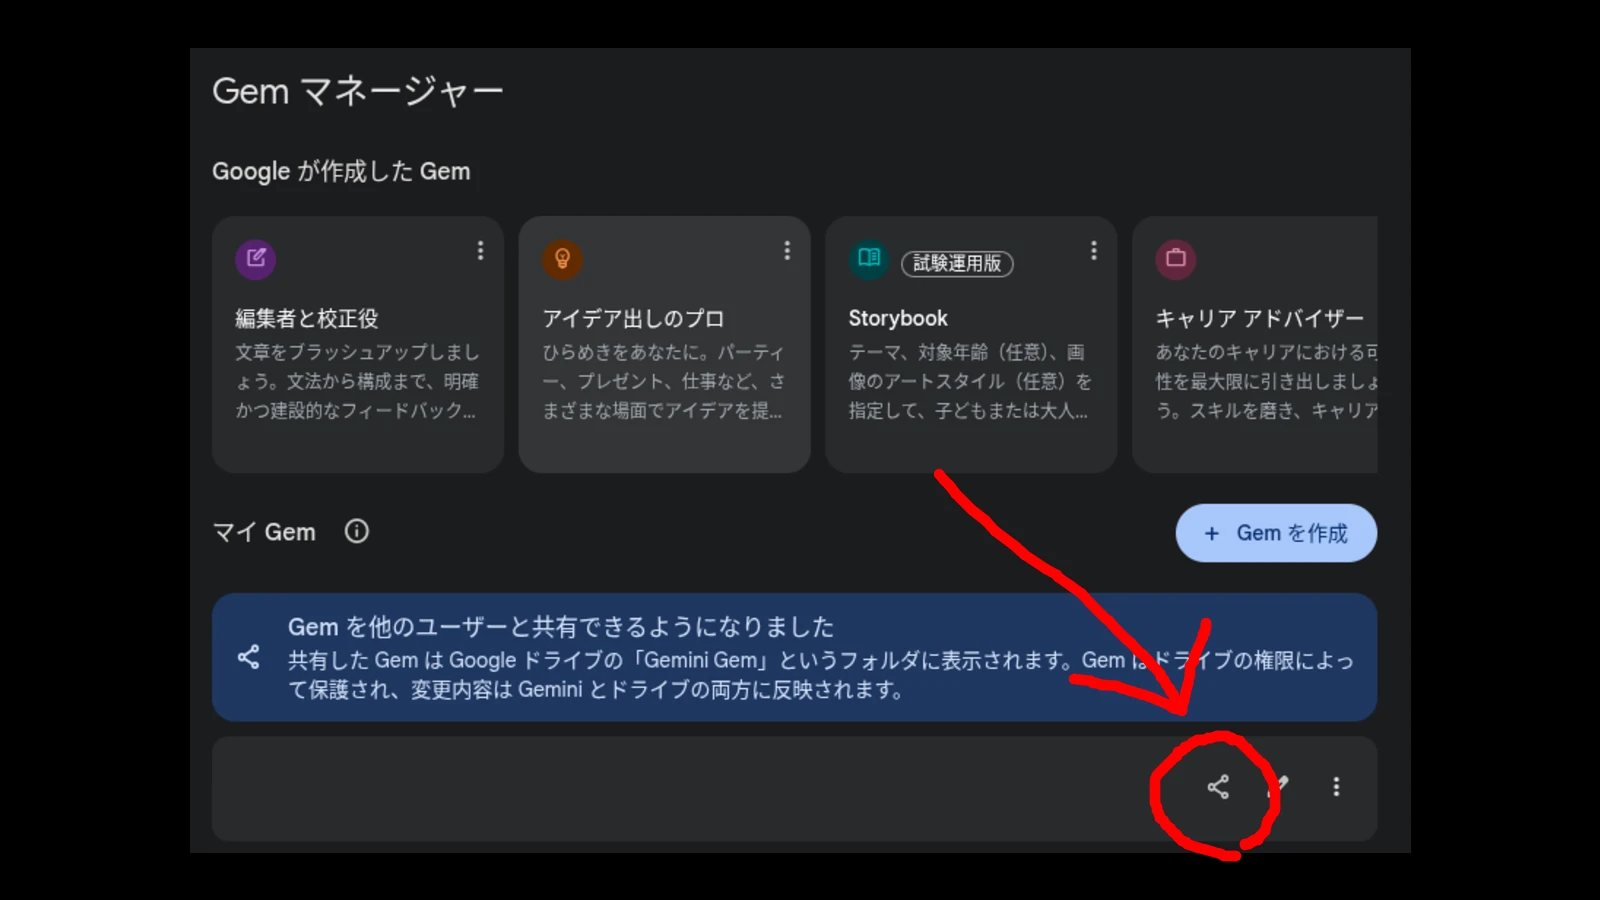Click the Gem を作成 button
Viewport: 1600px width, 900px height.
[x=1276, y=533]
